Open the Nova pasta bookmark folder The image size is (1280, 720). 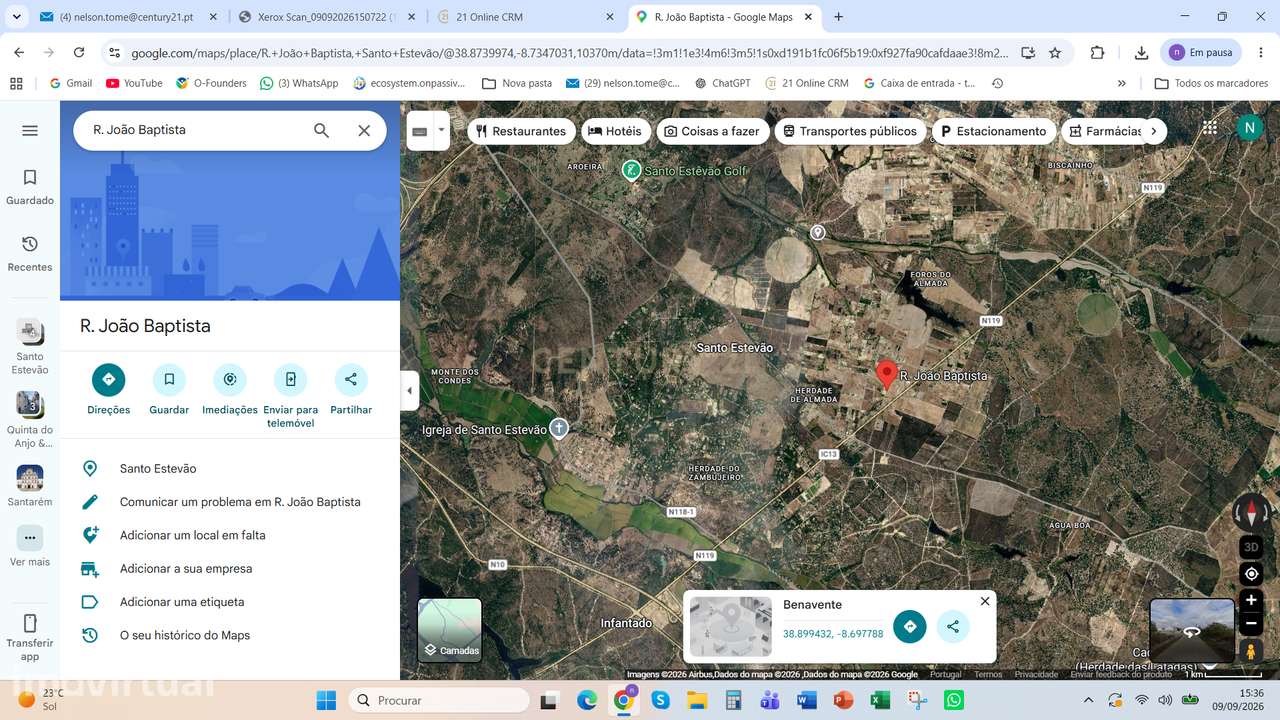[x=517, y=83]
